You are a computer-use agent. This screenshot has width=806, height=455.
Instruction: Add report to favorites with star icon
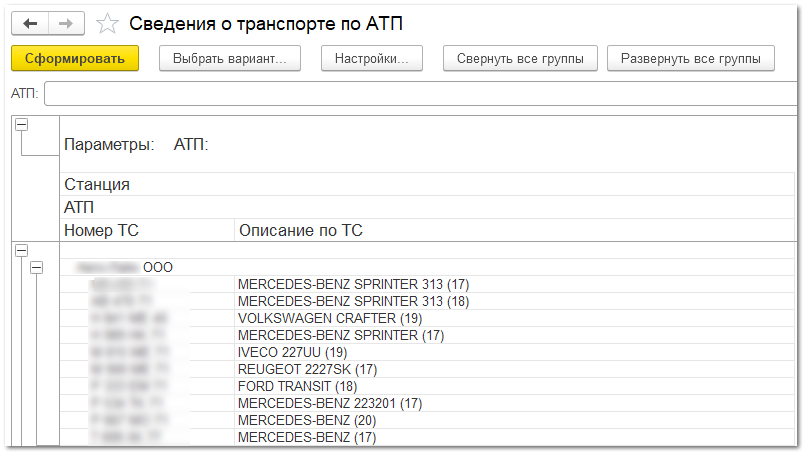108,23
